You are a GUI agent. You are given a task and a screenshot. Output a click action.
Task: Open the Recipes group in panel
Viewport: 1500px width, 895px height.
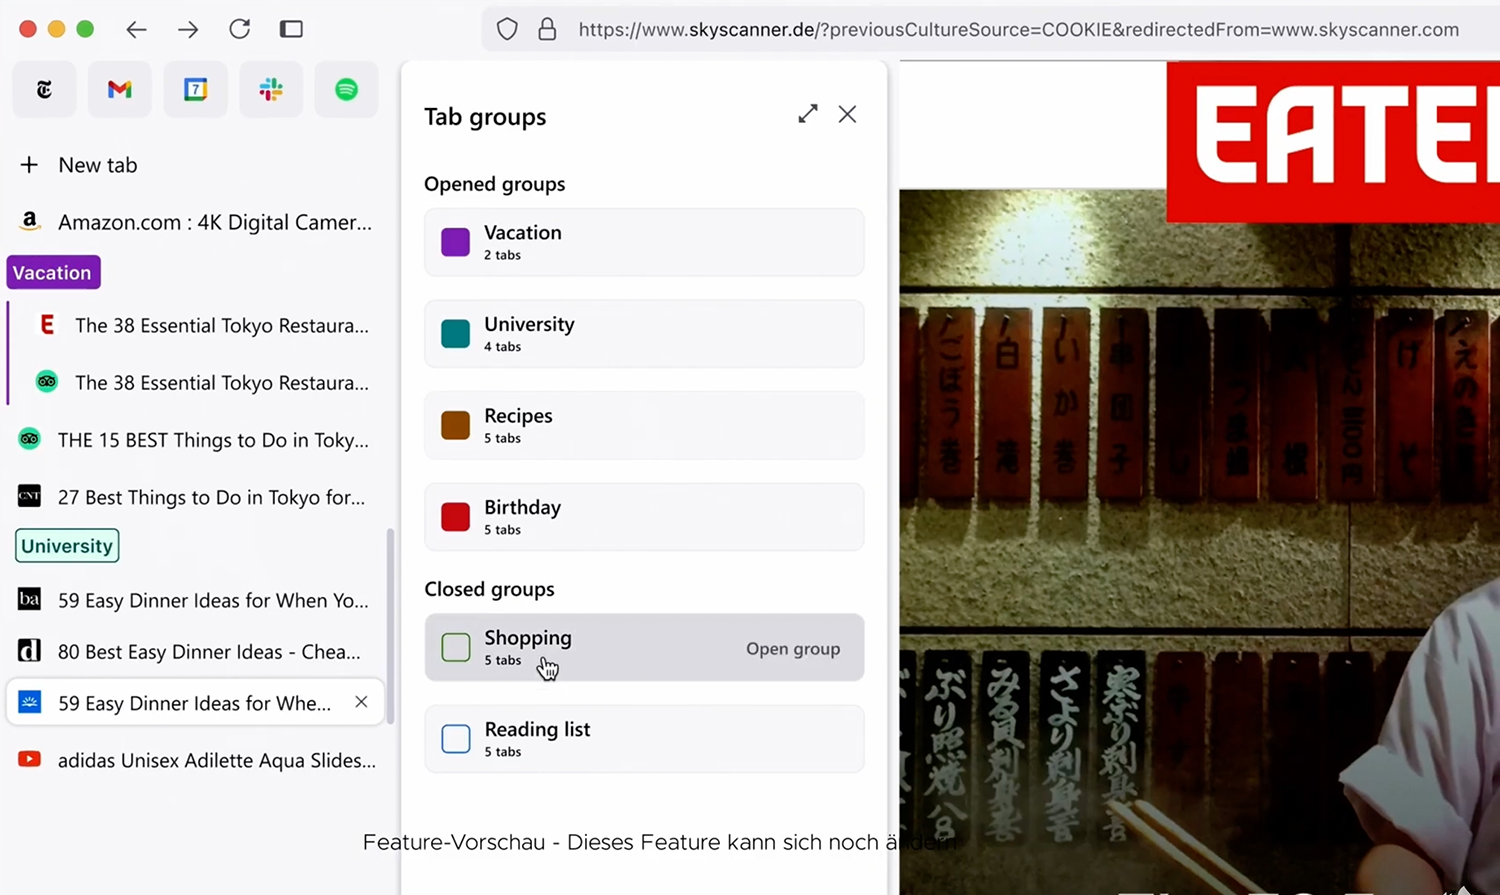644,425
